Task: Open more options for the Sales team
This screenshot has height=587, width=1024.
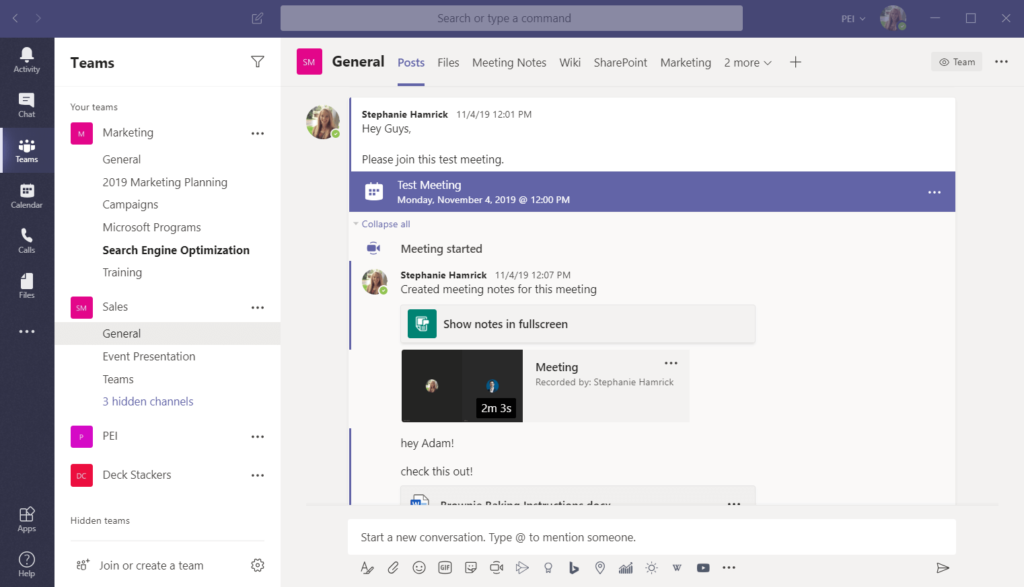Action: point(257,308)
